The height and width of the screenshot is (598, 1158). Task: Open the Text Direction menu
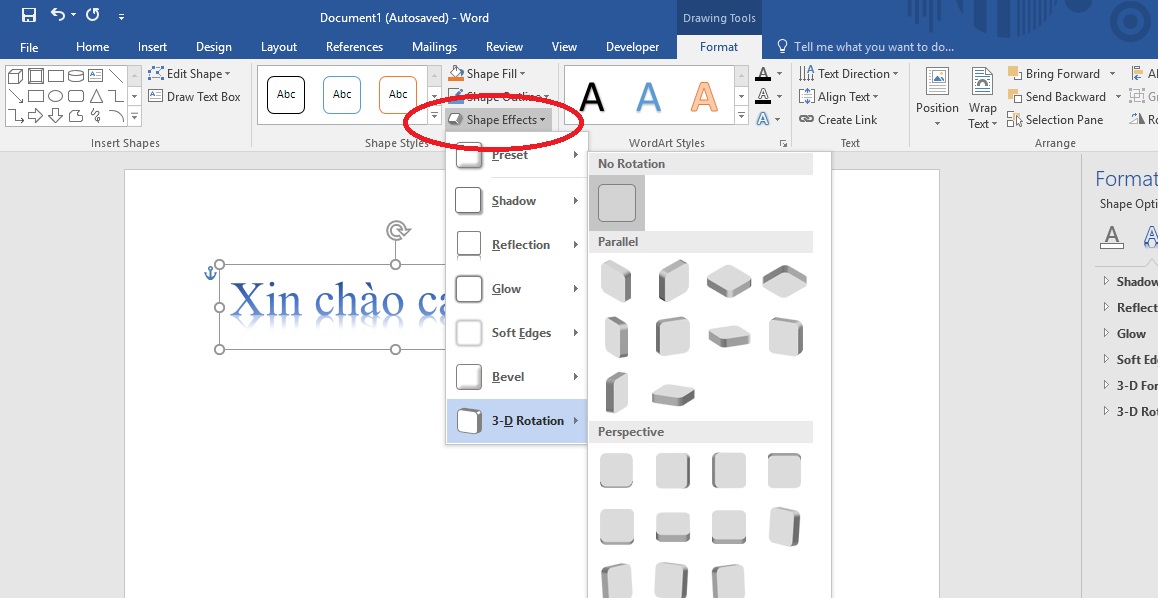849,74
